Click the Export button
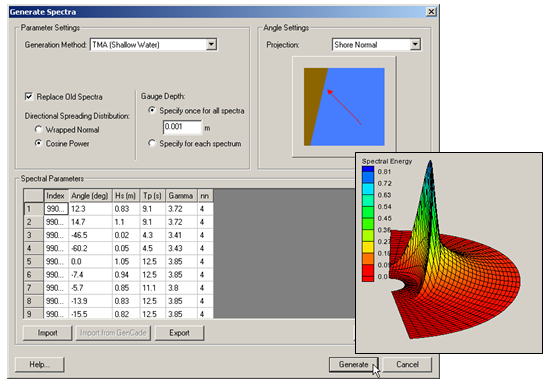This screenshot has width=552, height=385. tap(179, 333)
